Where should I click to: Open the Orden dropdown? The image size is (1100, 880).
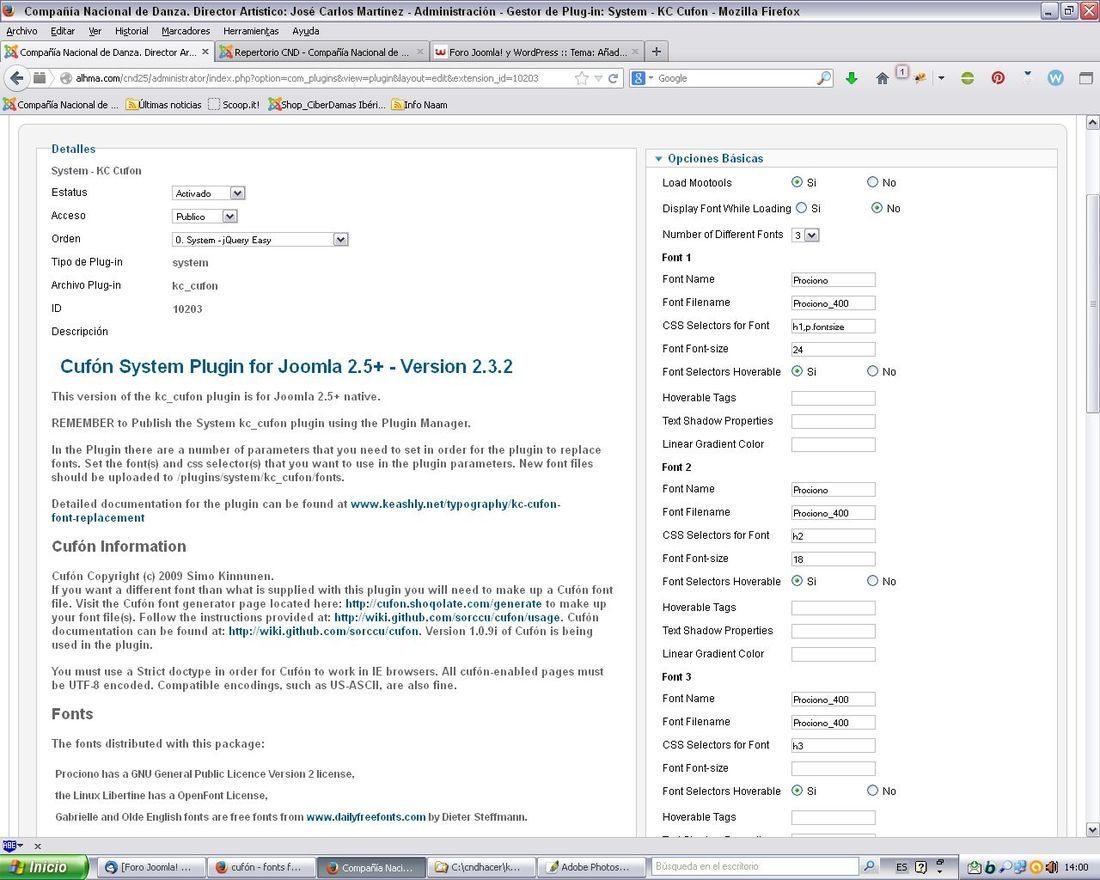[260, 239]
